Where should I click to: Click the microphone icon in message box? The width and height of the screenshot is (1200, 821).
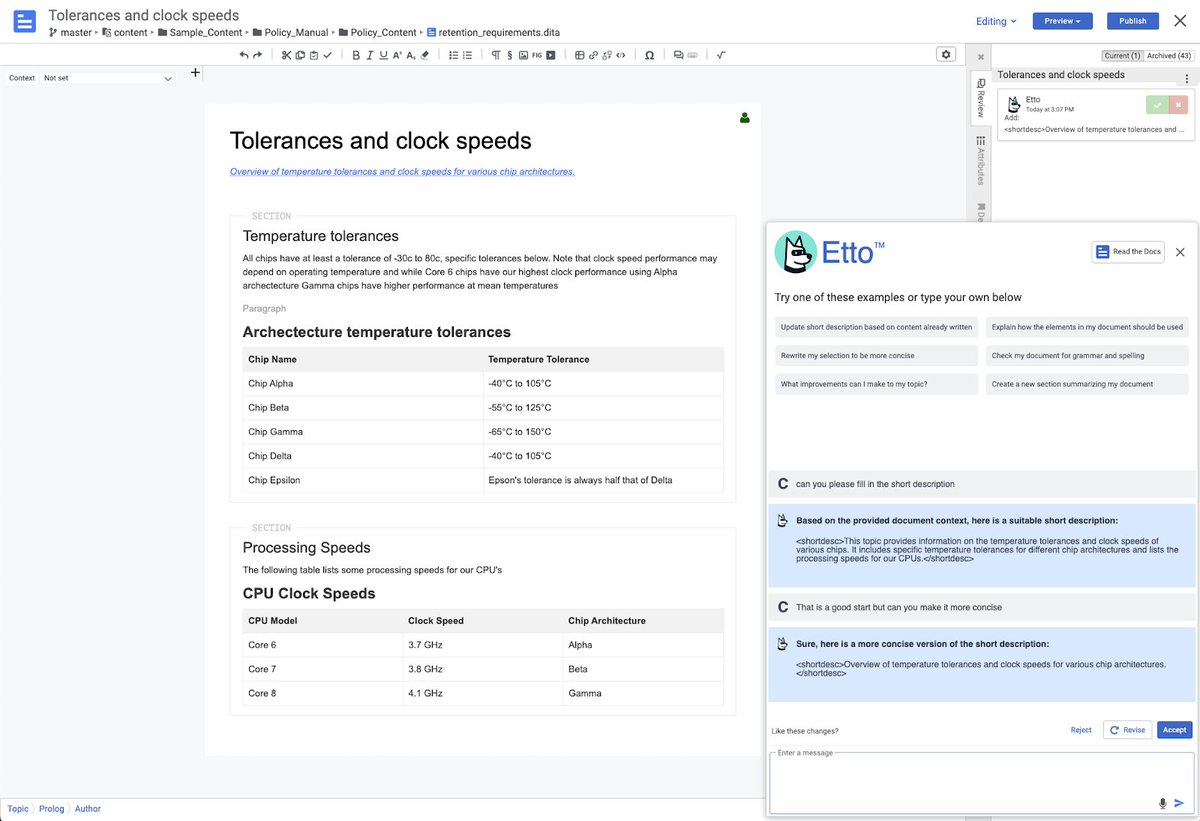pyautogui.click(x=1163, y=802)
